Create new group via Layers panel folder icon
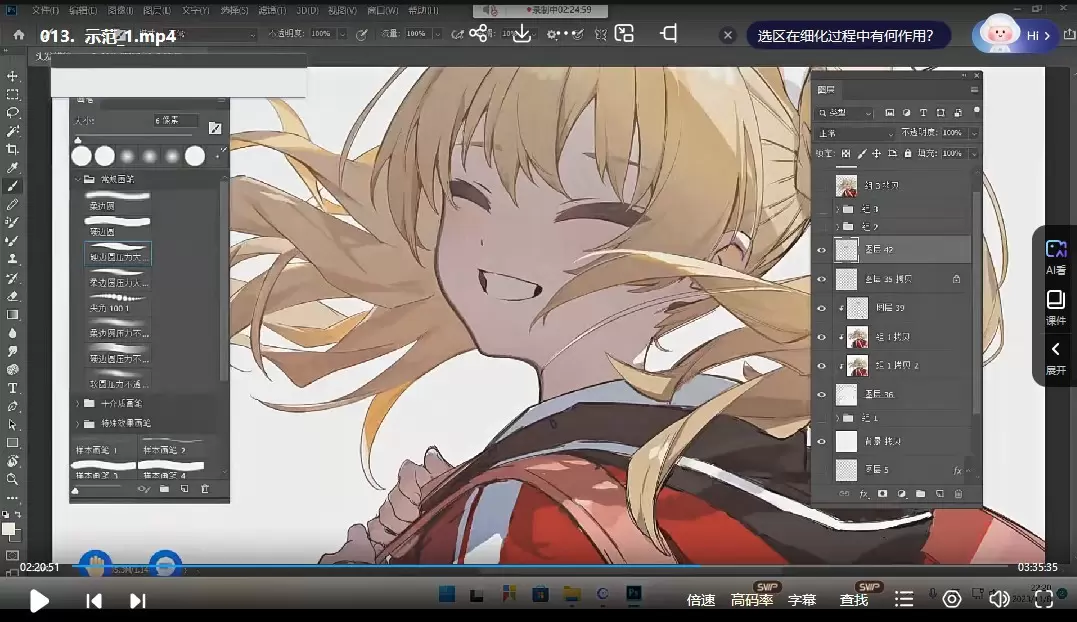This screenshot has width=1077, height=622. click(920, 494)
